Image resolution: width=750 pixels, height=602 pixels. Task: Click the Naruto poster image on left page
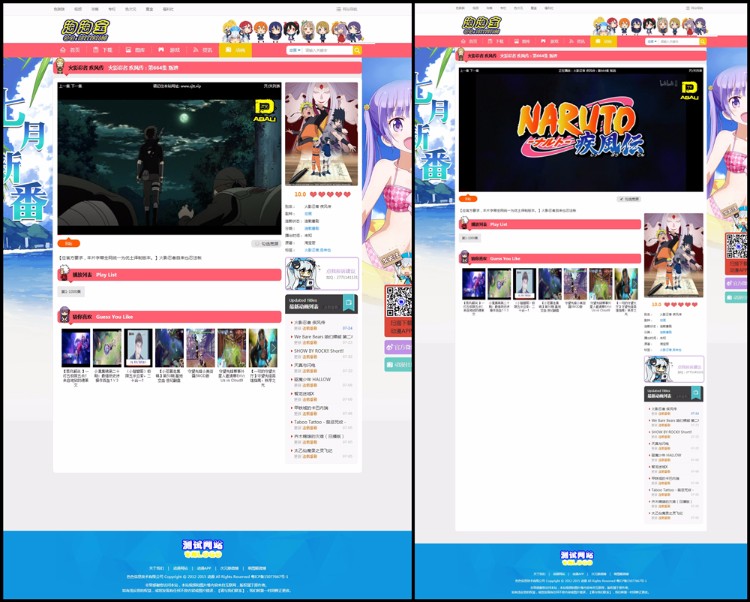(x=321, y=134)
